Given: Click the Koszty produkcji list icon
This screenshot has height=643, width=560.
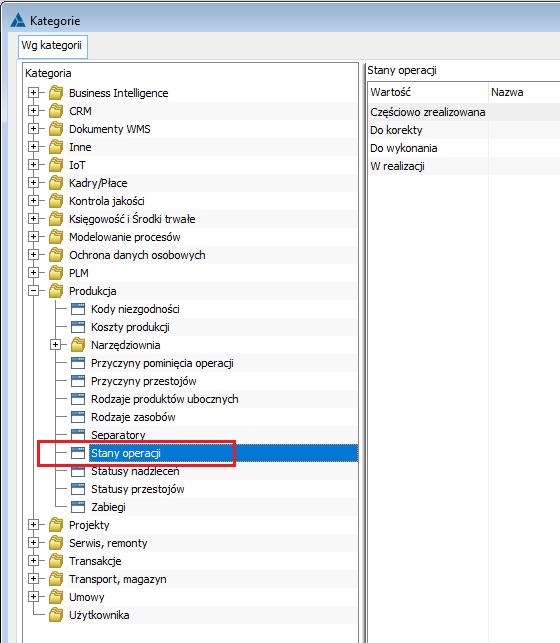Looking at the screenshot, I should point(78,327).
